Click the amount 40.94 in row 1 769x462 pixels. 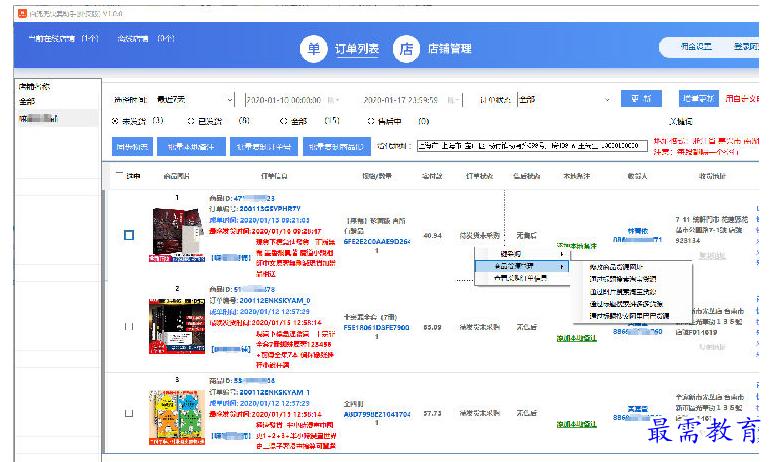[x=432, y=235]
